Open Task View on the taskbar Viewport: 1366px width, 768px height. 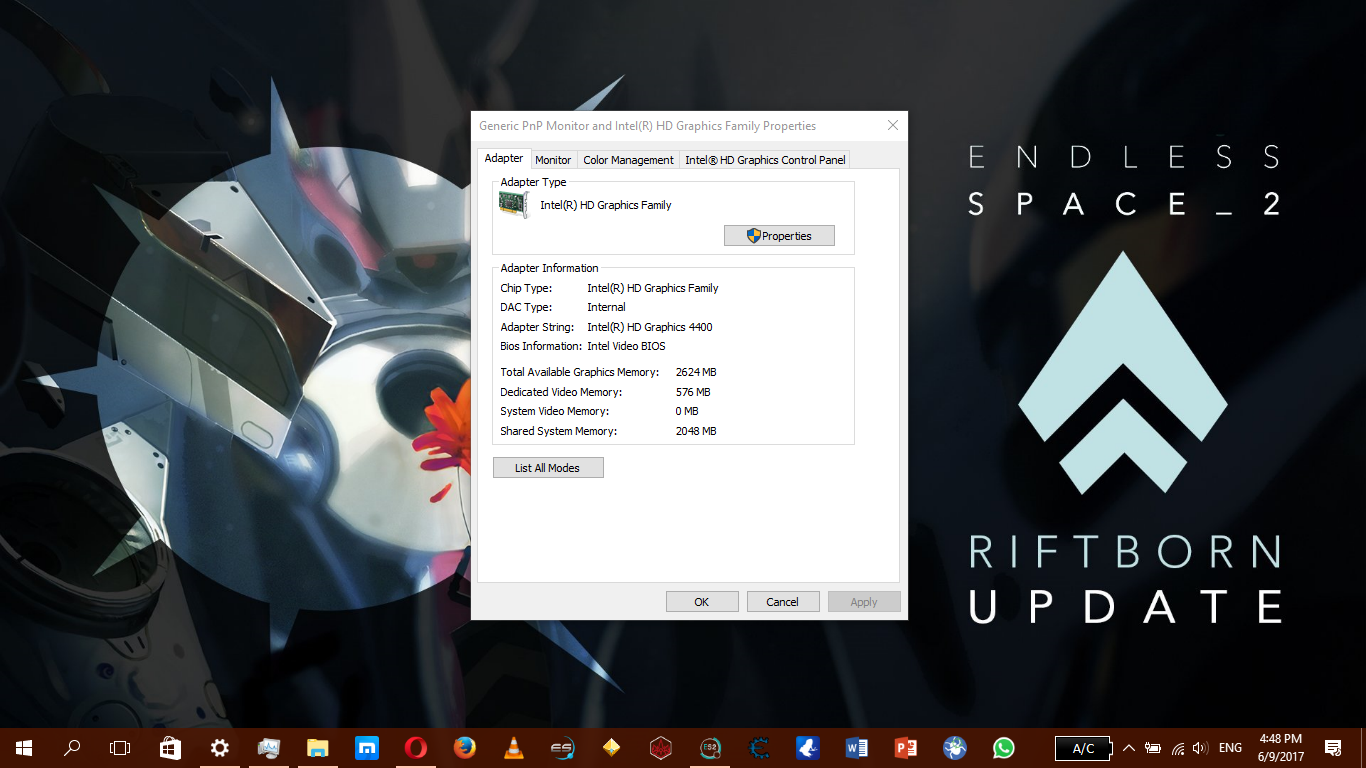click(x=120, y=748)
